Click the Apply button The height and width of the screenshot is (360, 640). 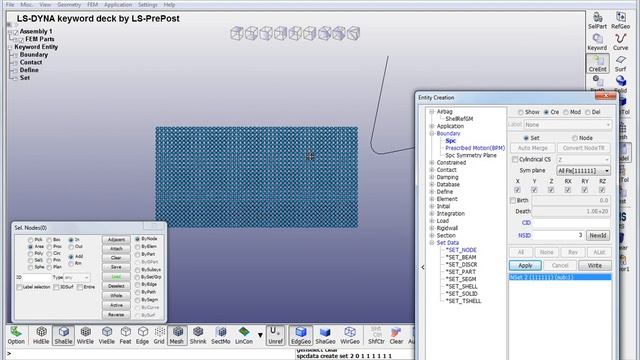(x=525, y=265)
